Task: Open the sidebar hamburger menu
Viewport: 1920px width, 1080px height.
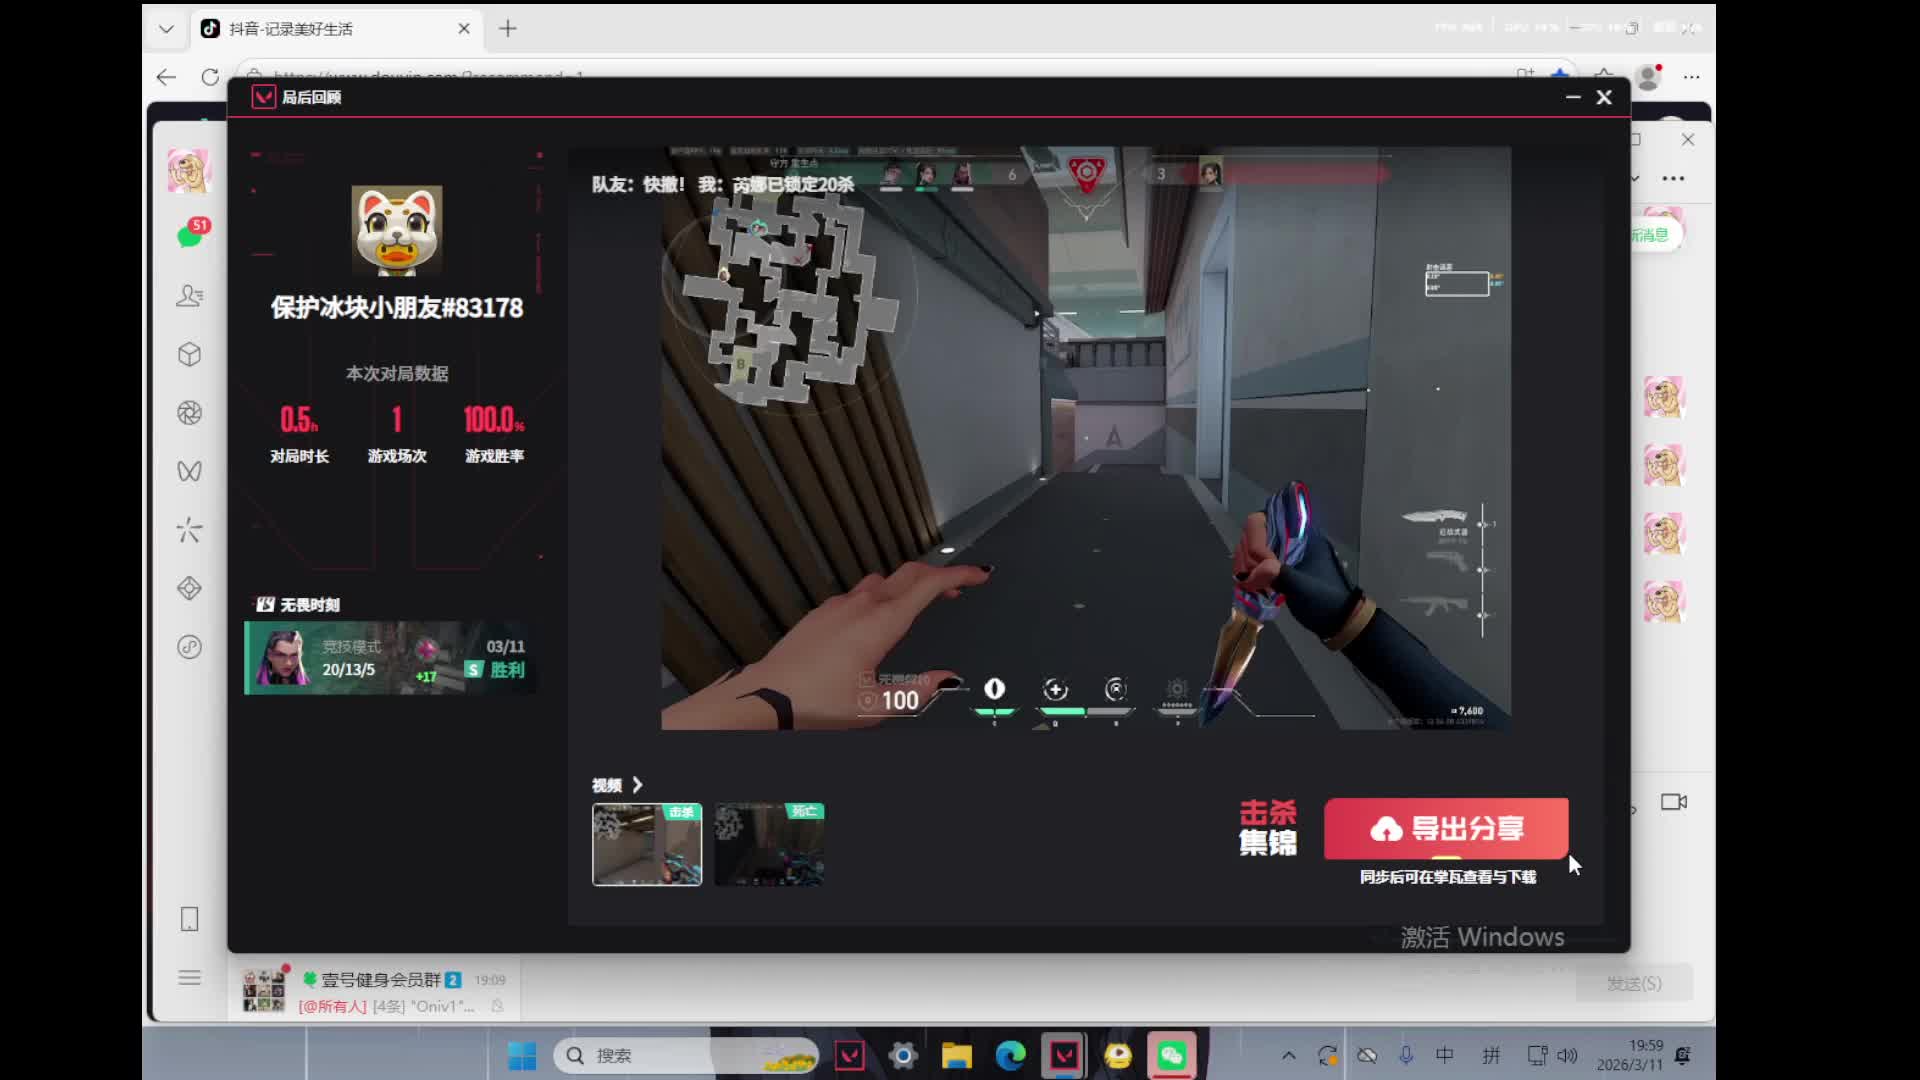Action: point(190,978)
